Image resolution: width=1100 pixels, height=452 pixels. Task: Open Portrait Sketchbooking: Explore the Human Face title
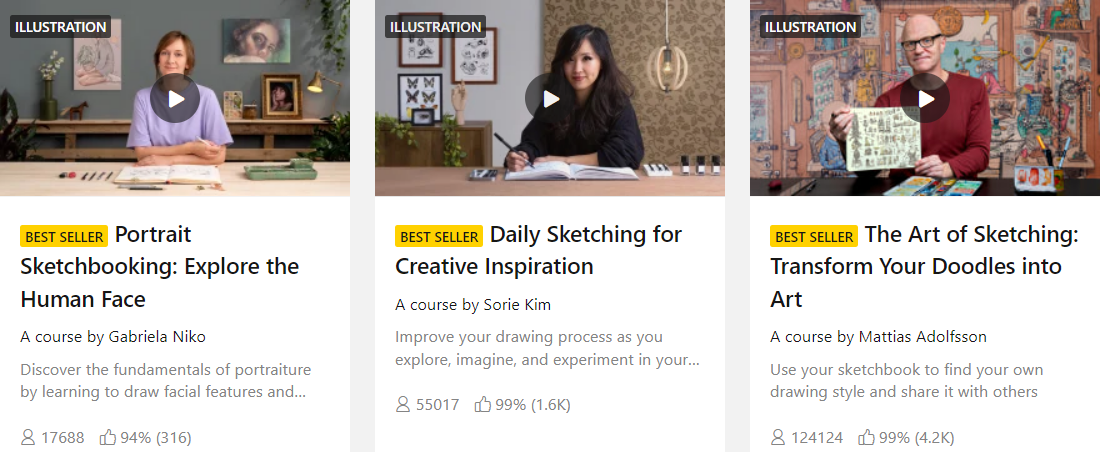click(160, 267)
